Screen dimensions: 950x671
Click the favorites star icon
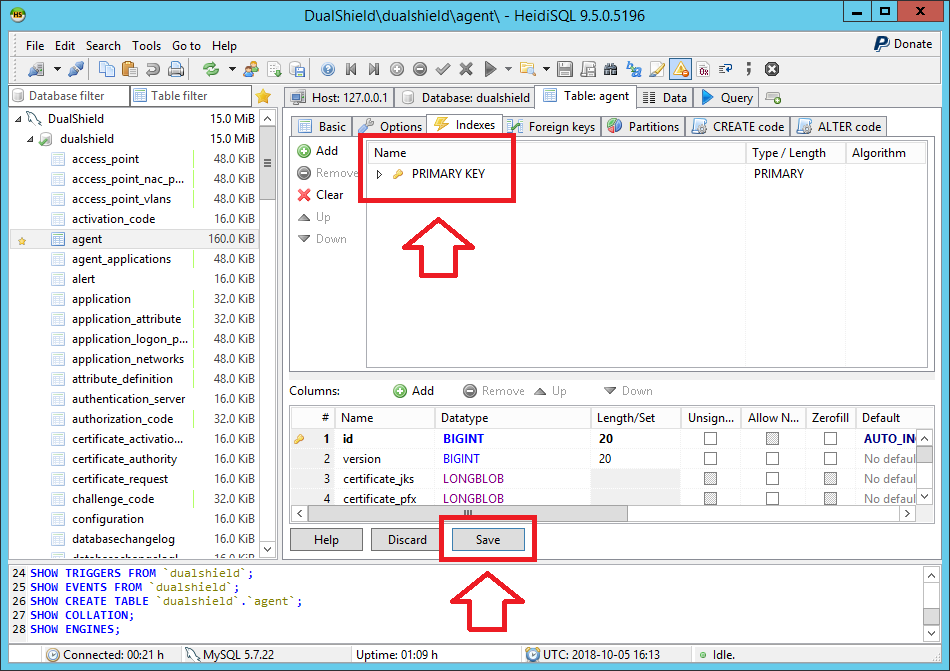click(263, 96)
